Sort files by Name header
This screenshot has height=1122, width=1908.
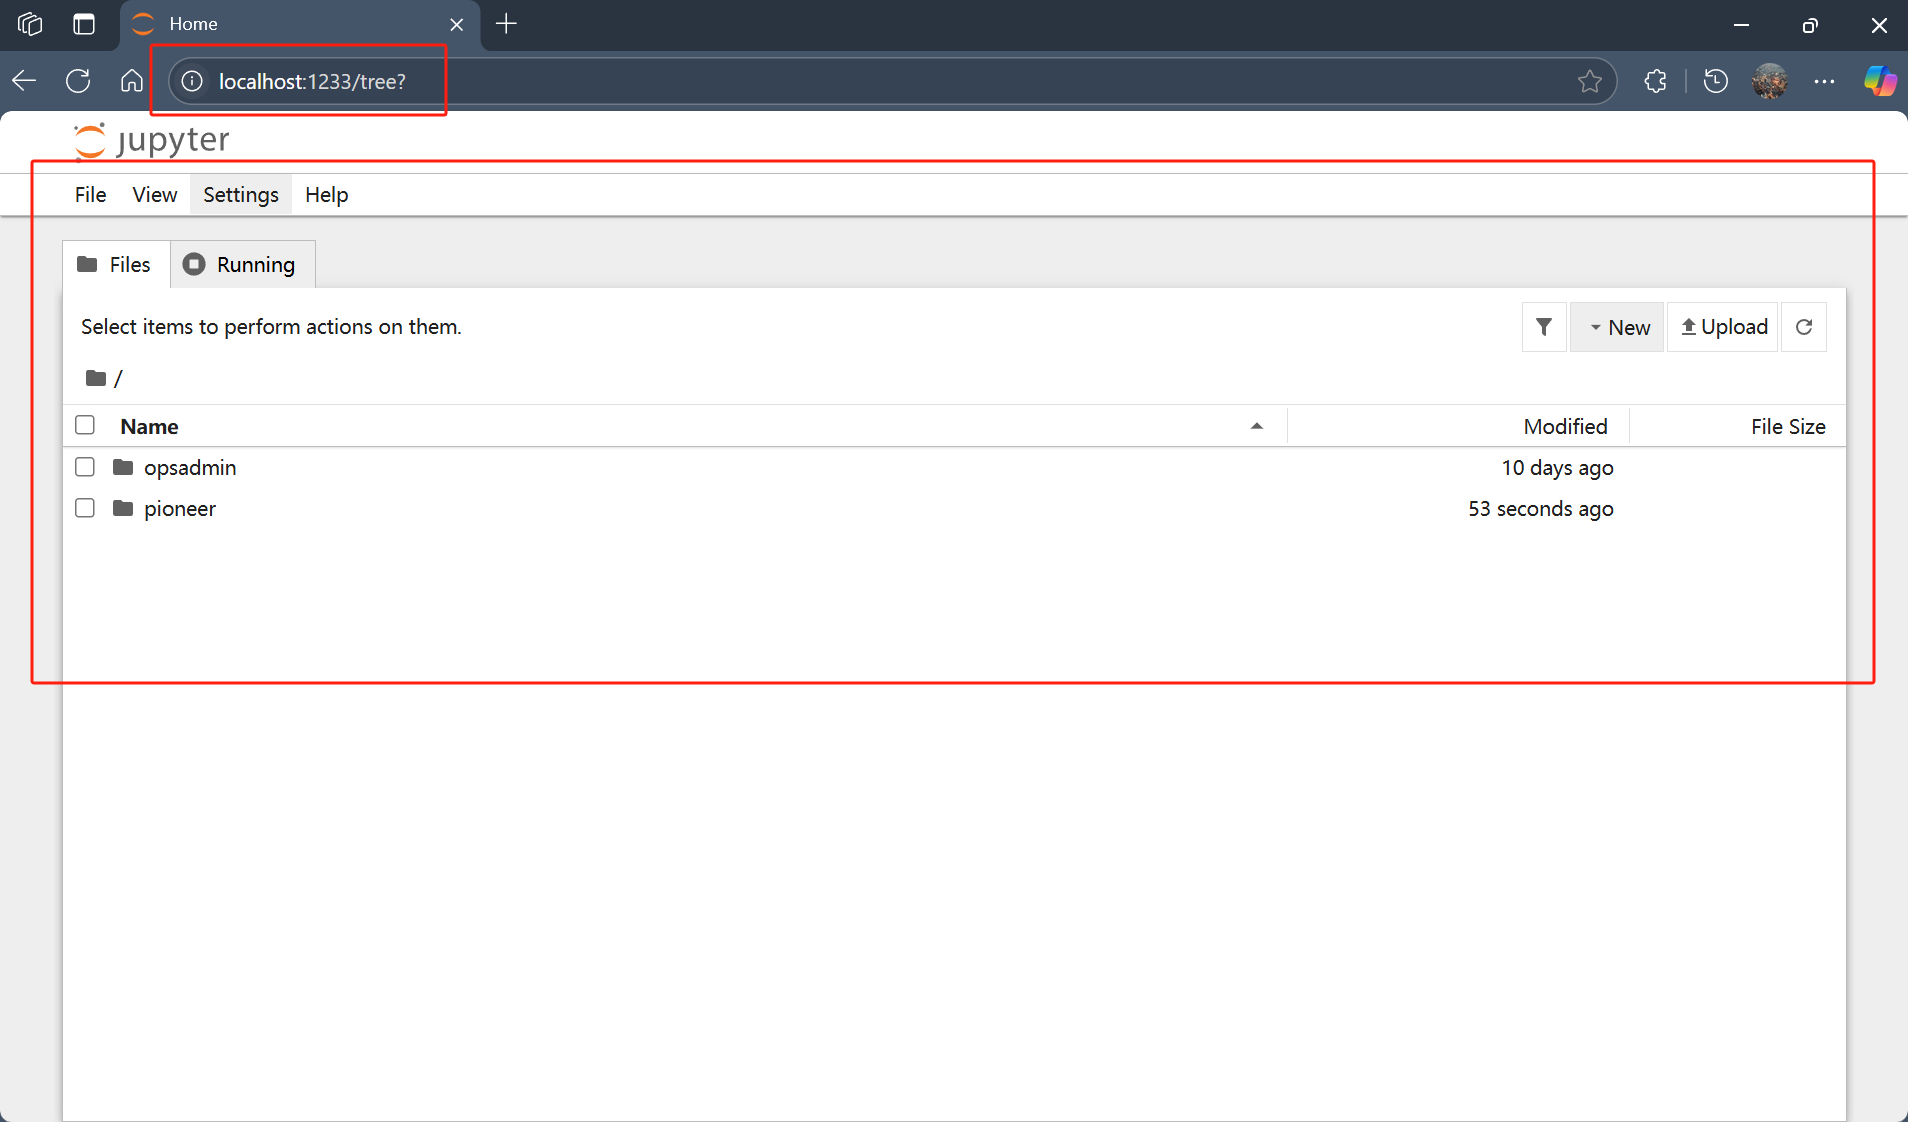pos(149,426)
